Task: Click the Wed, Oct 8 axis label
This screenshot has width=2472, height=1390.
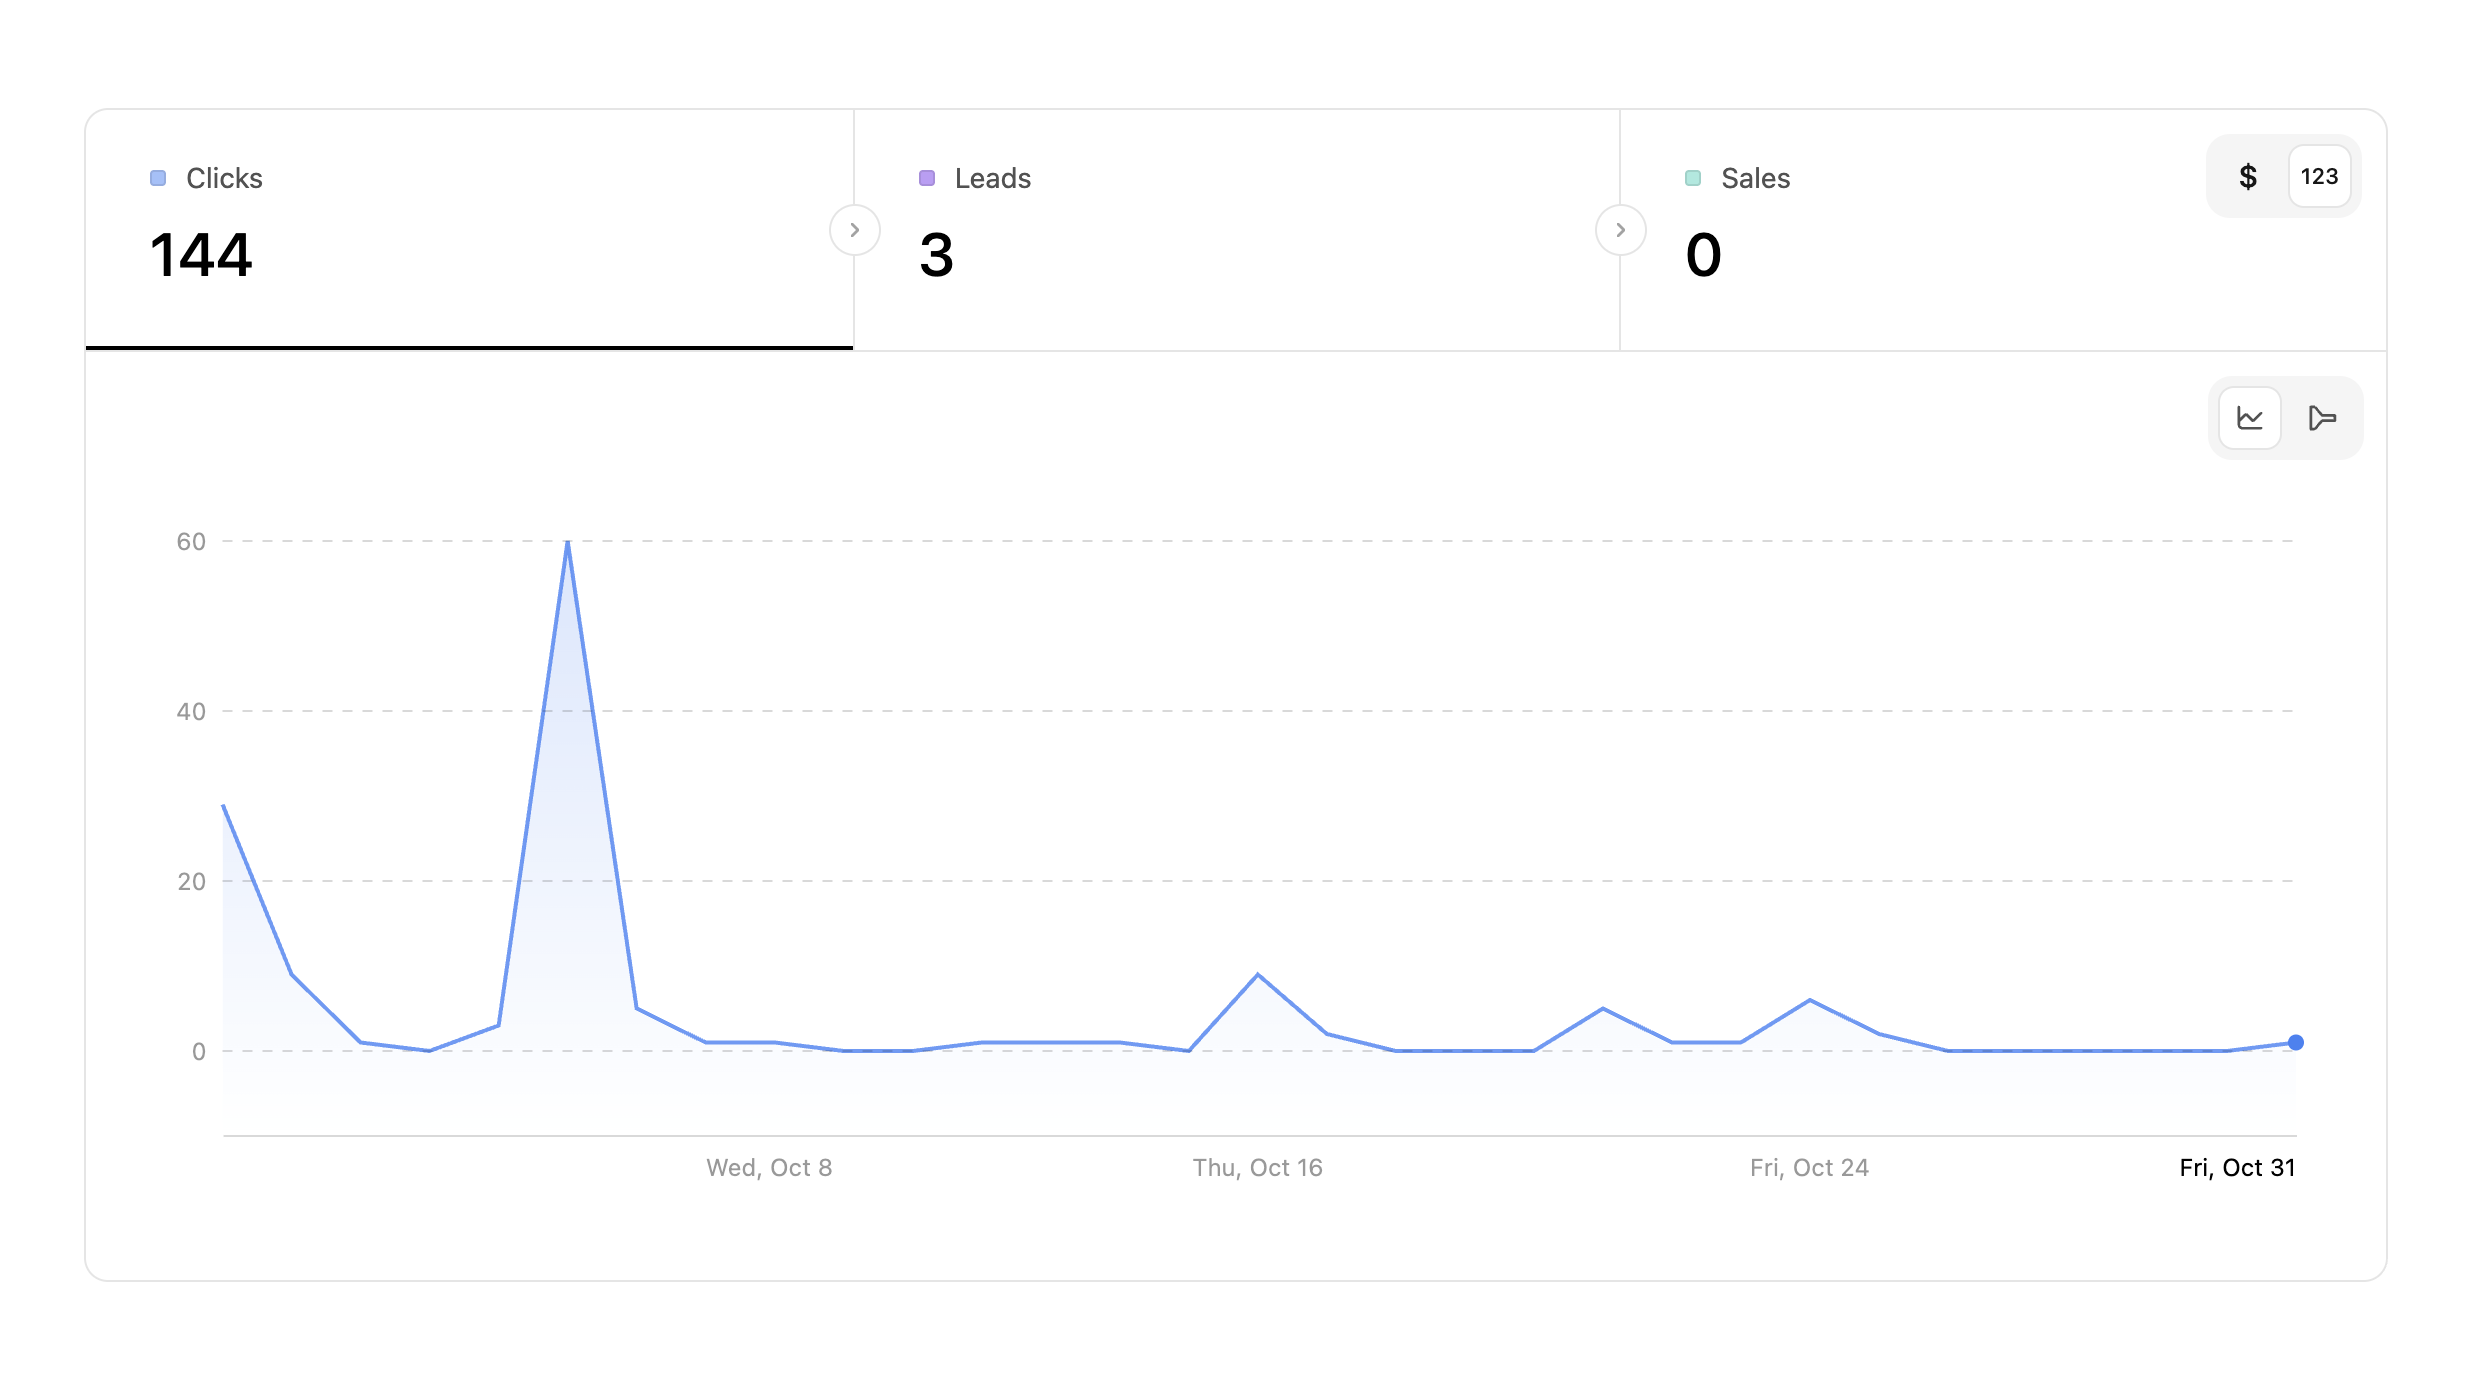Action: coord(769,1167)
